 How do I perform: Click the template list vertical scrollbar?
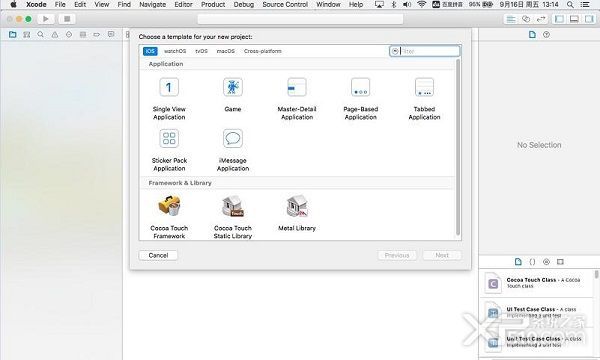[458, 147]
